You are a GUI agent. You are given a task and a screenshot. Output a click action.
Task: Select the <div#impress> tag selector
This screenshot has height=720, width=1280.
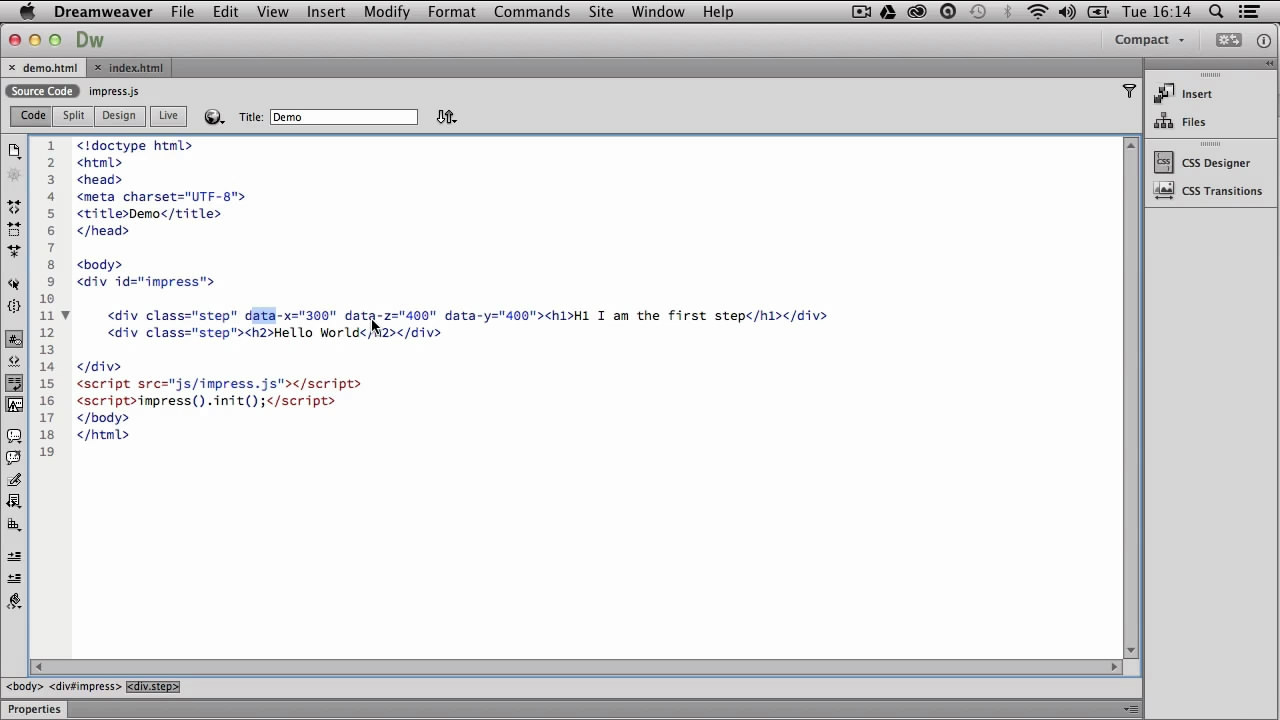85,687
